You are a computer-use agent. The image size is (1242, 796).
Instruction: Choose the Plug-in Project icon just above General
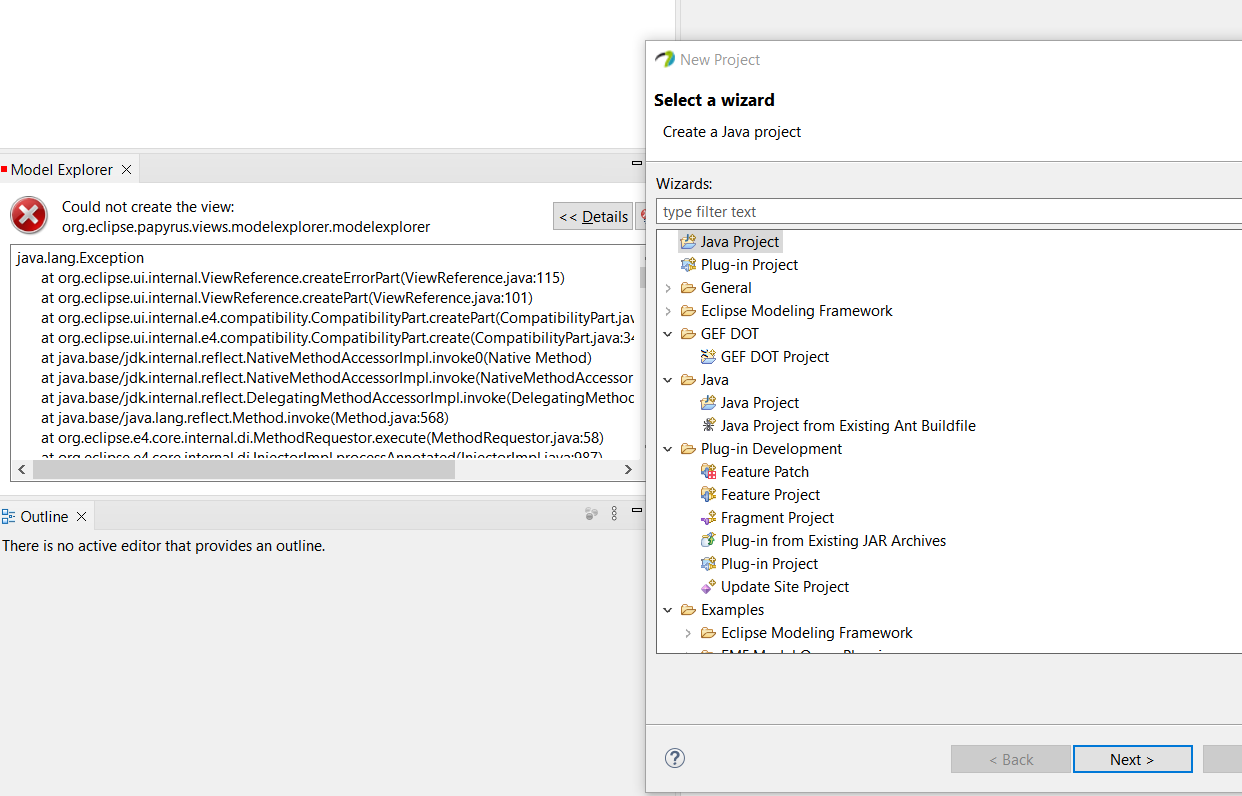pos(688,265)
